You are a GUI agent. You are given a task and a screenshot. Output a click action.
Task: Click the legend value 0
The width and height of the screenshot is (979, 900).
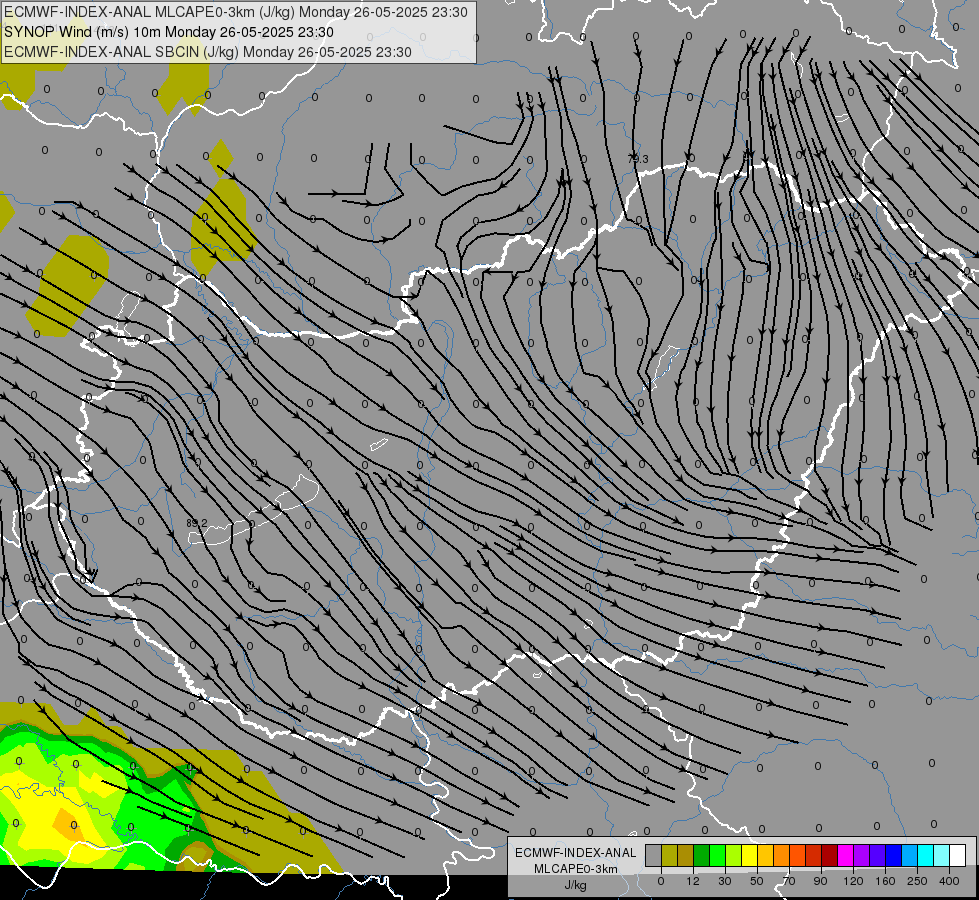[661, 881]
